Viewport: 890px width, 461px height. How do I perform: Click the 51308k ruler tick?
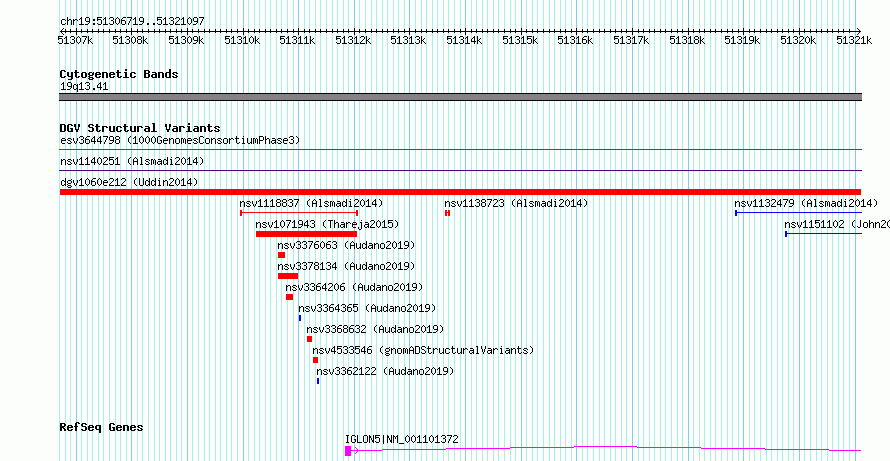coord(131,40)
